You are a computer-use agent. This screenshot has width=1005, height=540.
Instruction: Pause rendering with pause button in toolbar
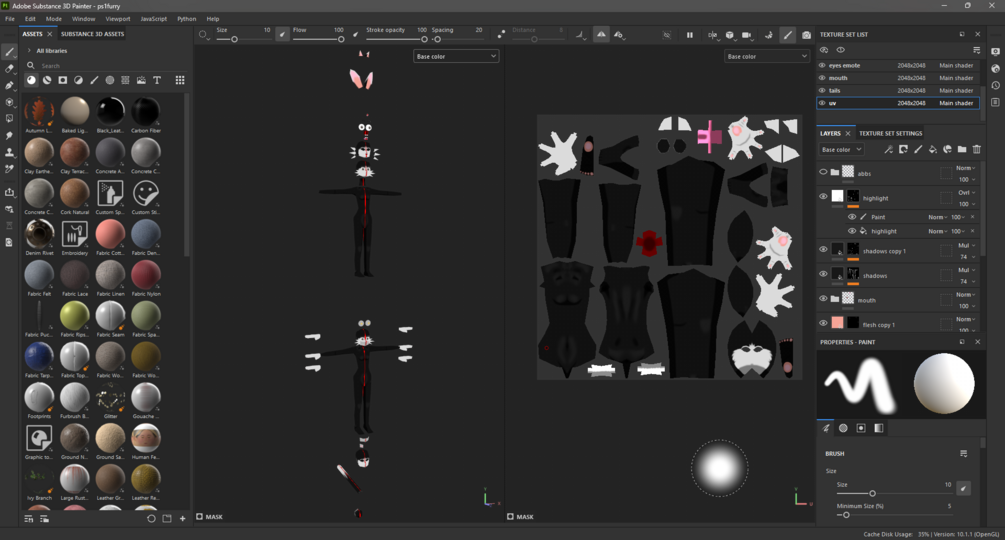click(x=690, y=35)
